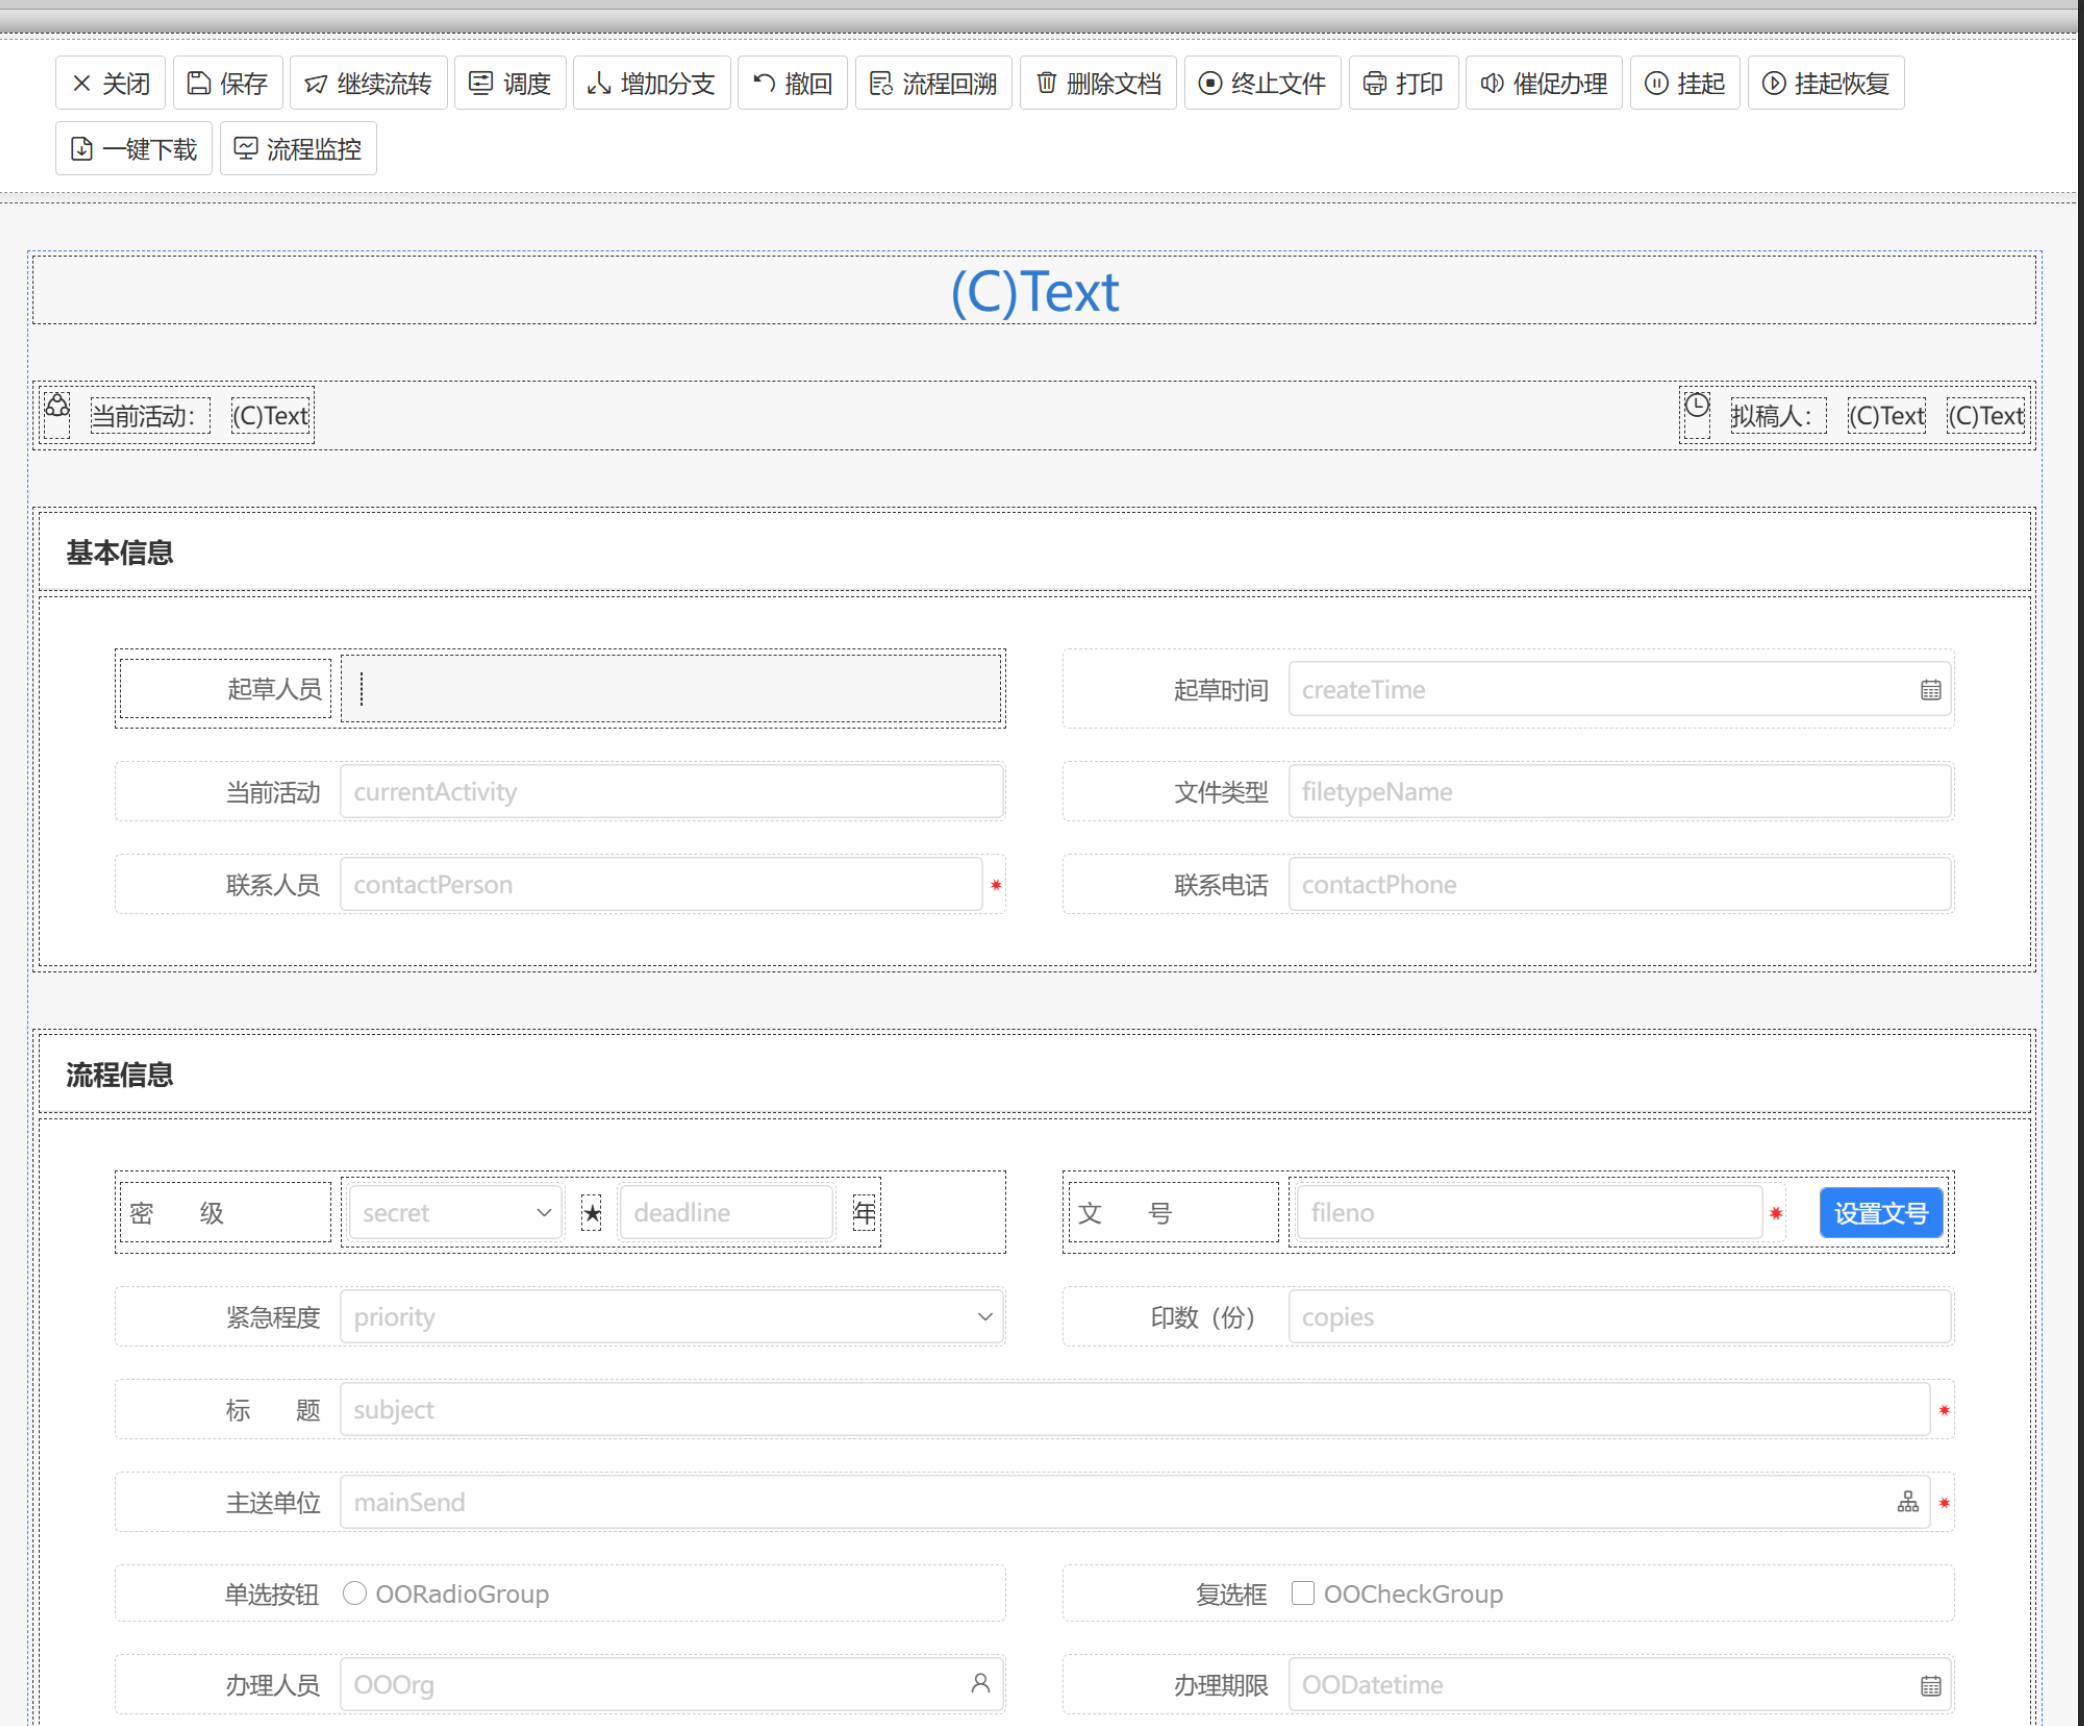
Task: Click the contactPhone input field
Action: [1619, 885]
